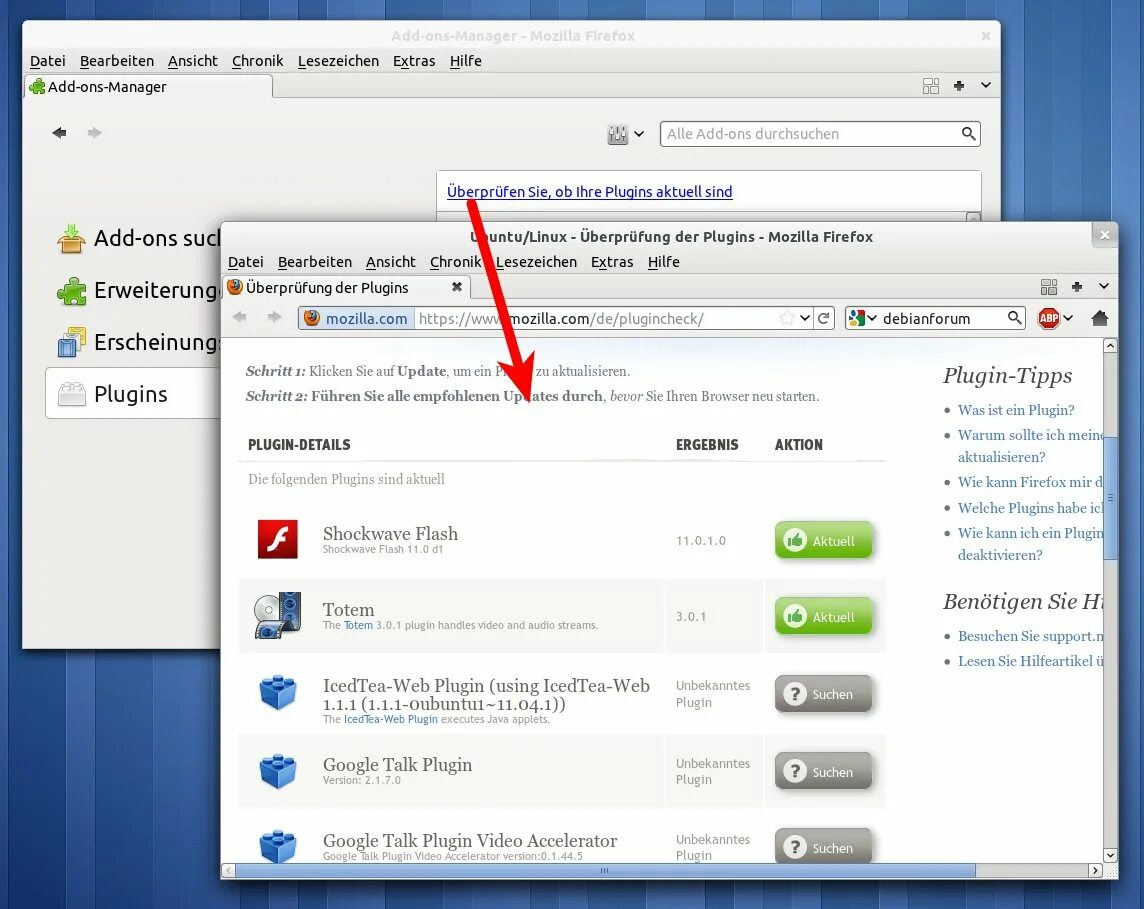Select Add-ons suchen category in sidebar
Screen dimensions: 1144x909
[139, 239]
